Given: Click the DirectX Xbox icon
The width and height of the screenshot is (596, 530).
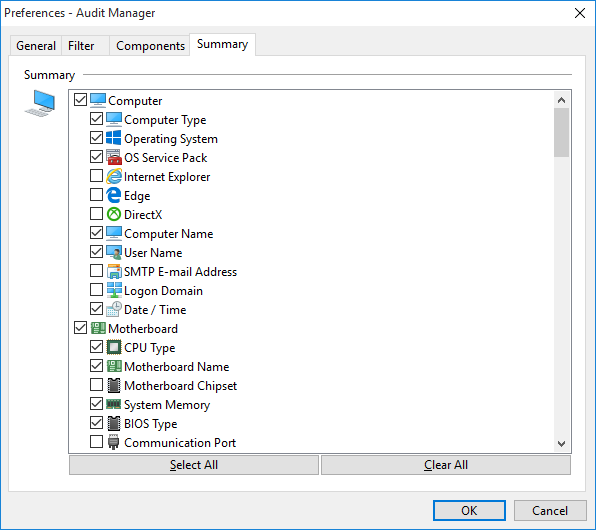Looking at the screenshot, I should [x=114, y=214].
